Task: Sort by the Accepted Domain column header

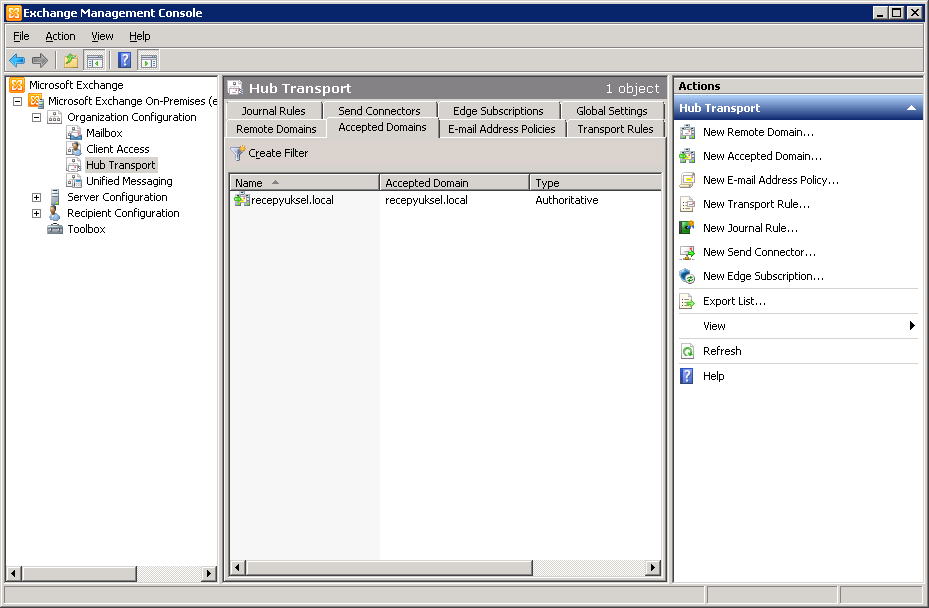Action: [x=454, y=183]
